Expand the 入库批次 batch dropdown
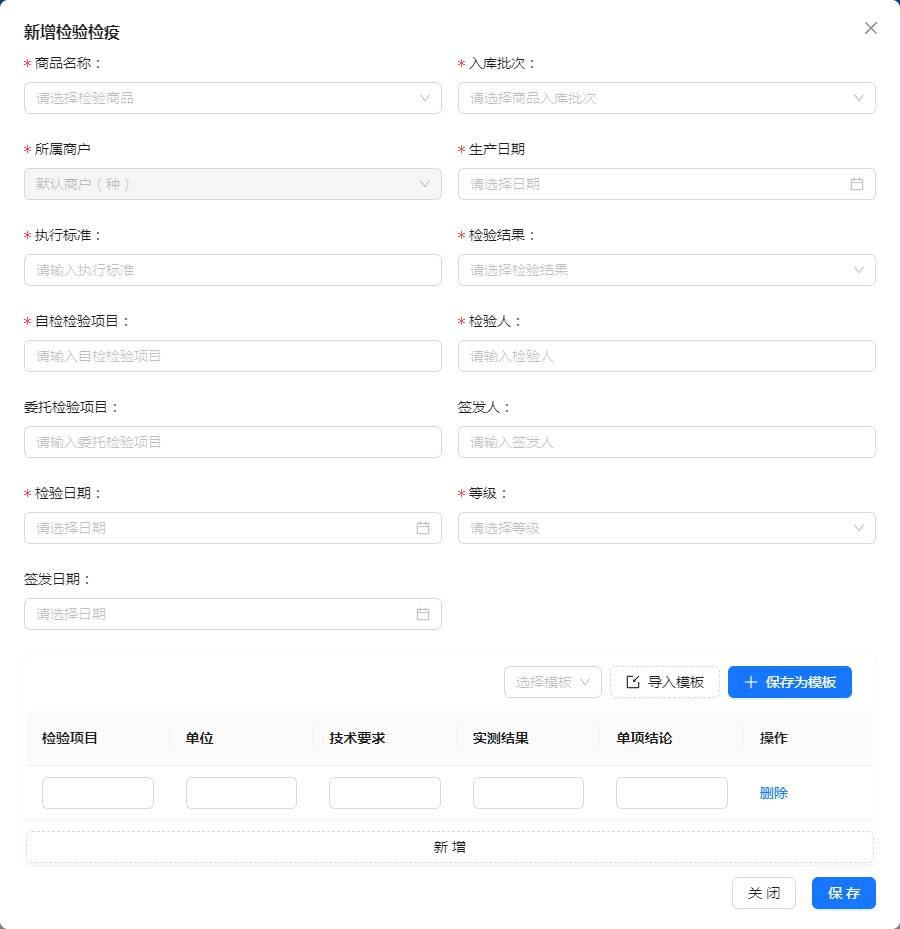This screenshot has width=900, height=929. 666,98
